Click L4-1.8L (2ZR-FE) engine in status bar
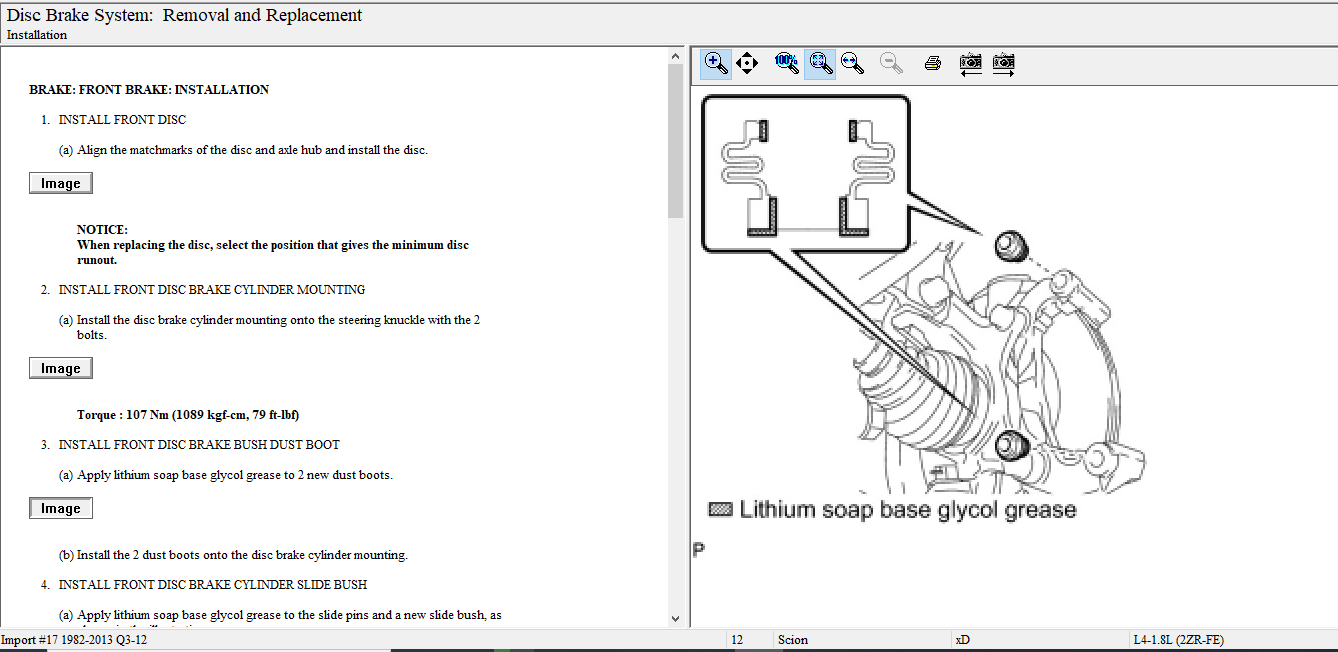 point(1178,640)
